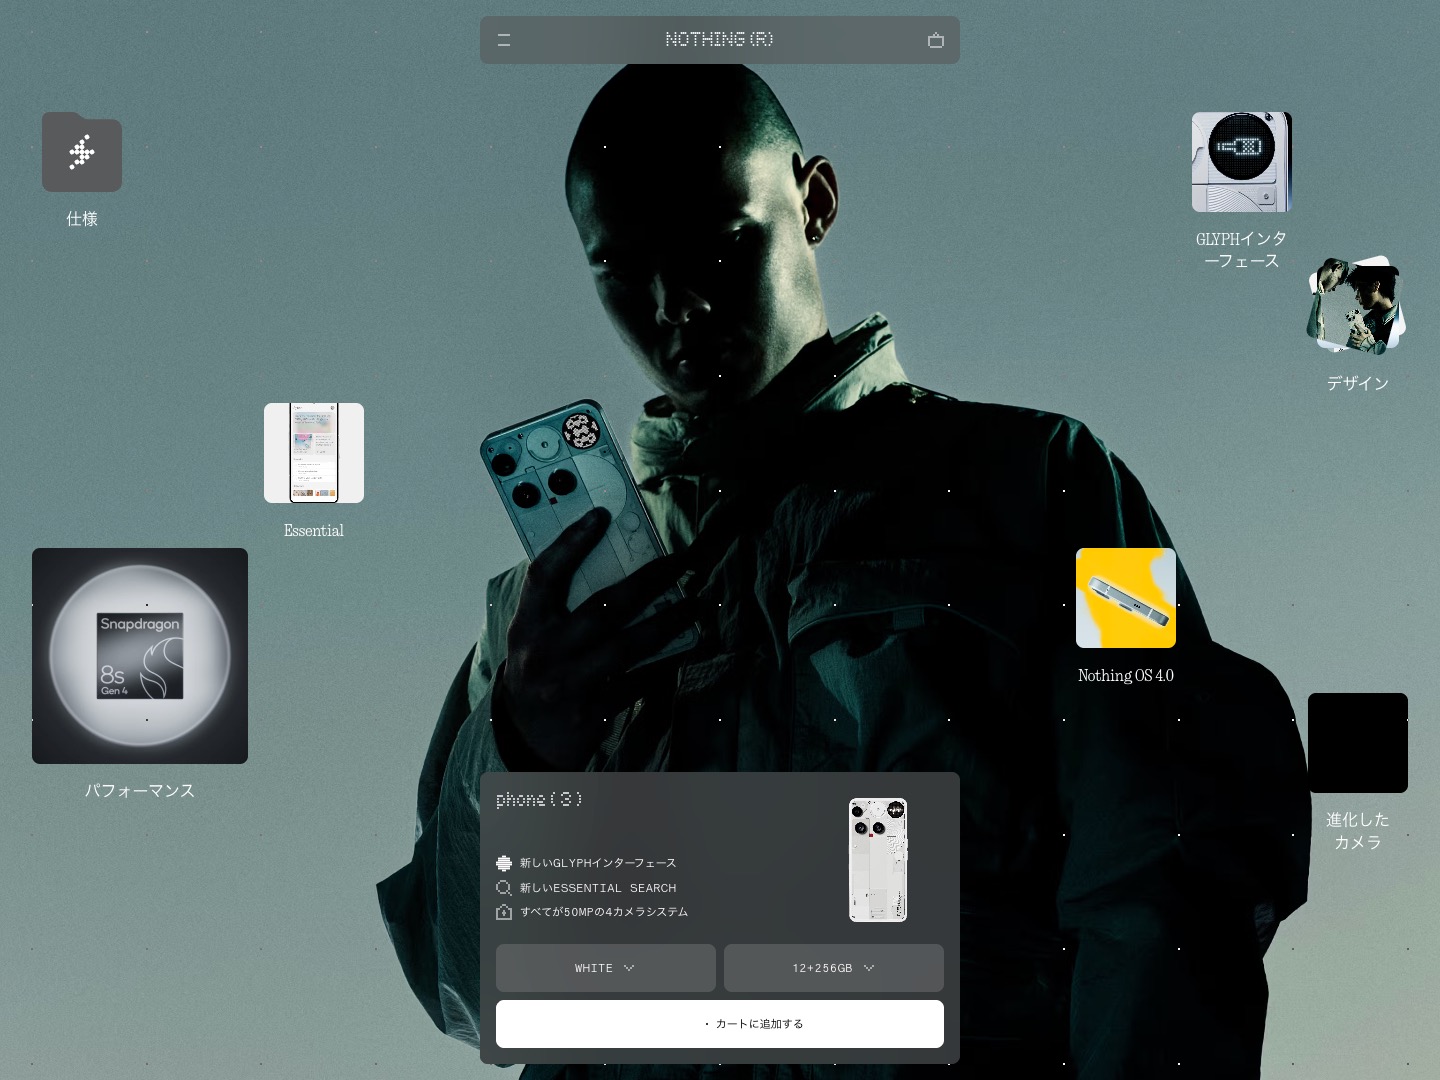Viewport: 1440px width, 1080px height.
Task: Click the 新しいESSENTIAL SEARCH feature line
Action: tap(597, 888)
